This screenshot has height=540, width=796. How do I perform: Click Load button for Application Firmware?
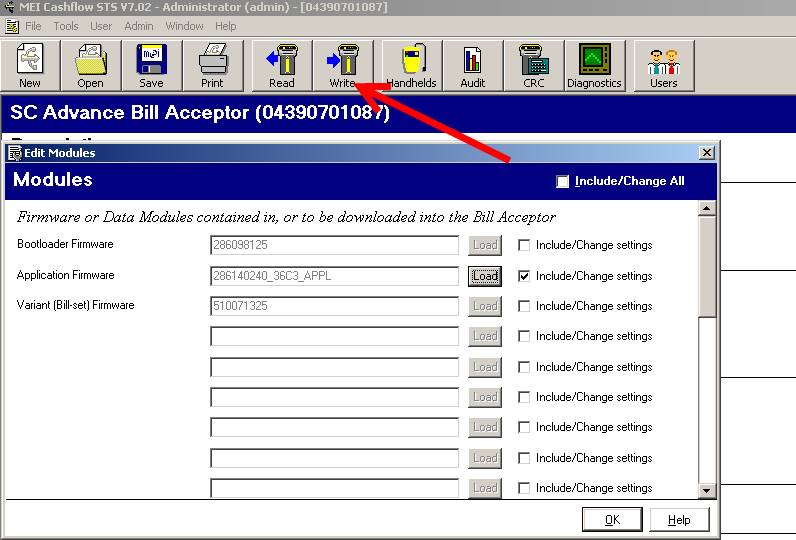click(x=485, y=276)
